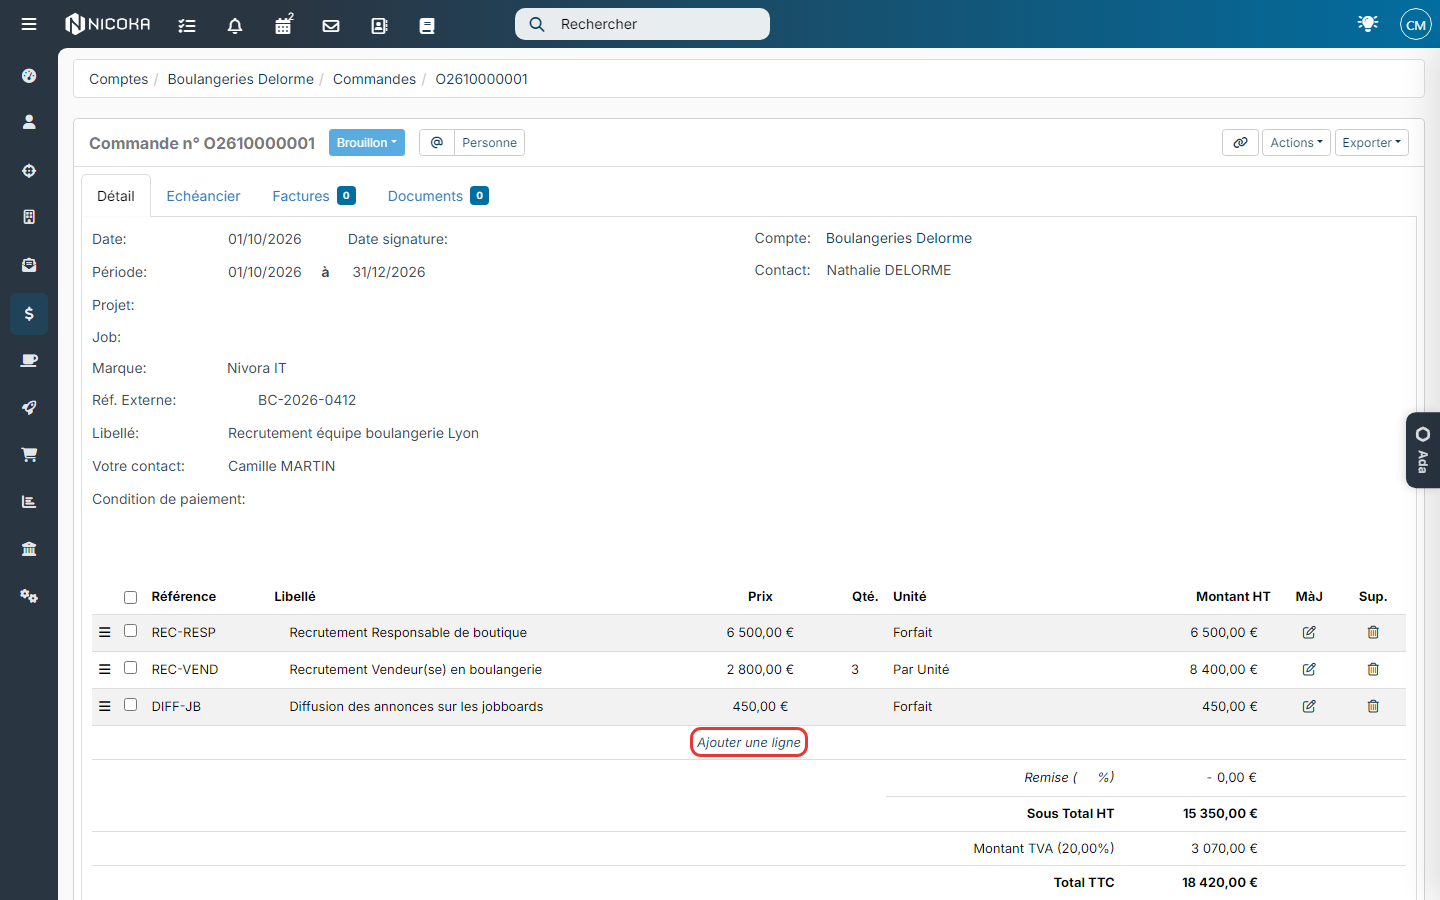1440x900 pixels.
Task: Open the dollar sales sidebar icon
Action: pyautogui.click(x=29, y=314)
